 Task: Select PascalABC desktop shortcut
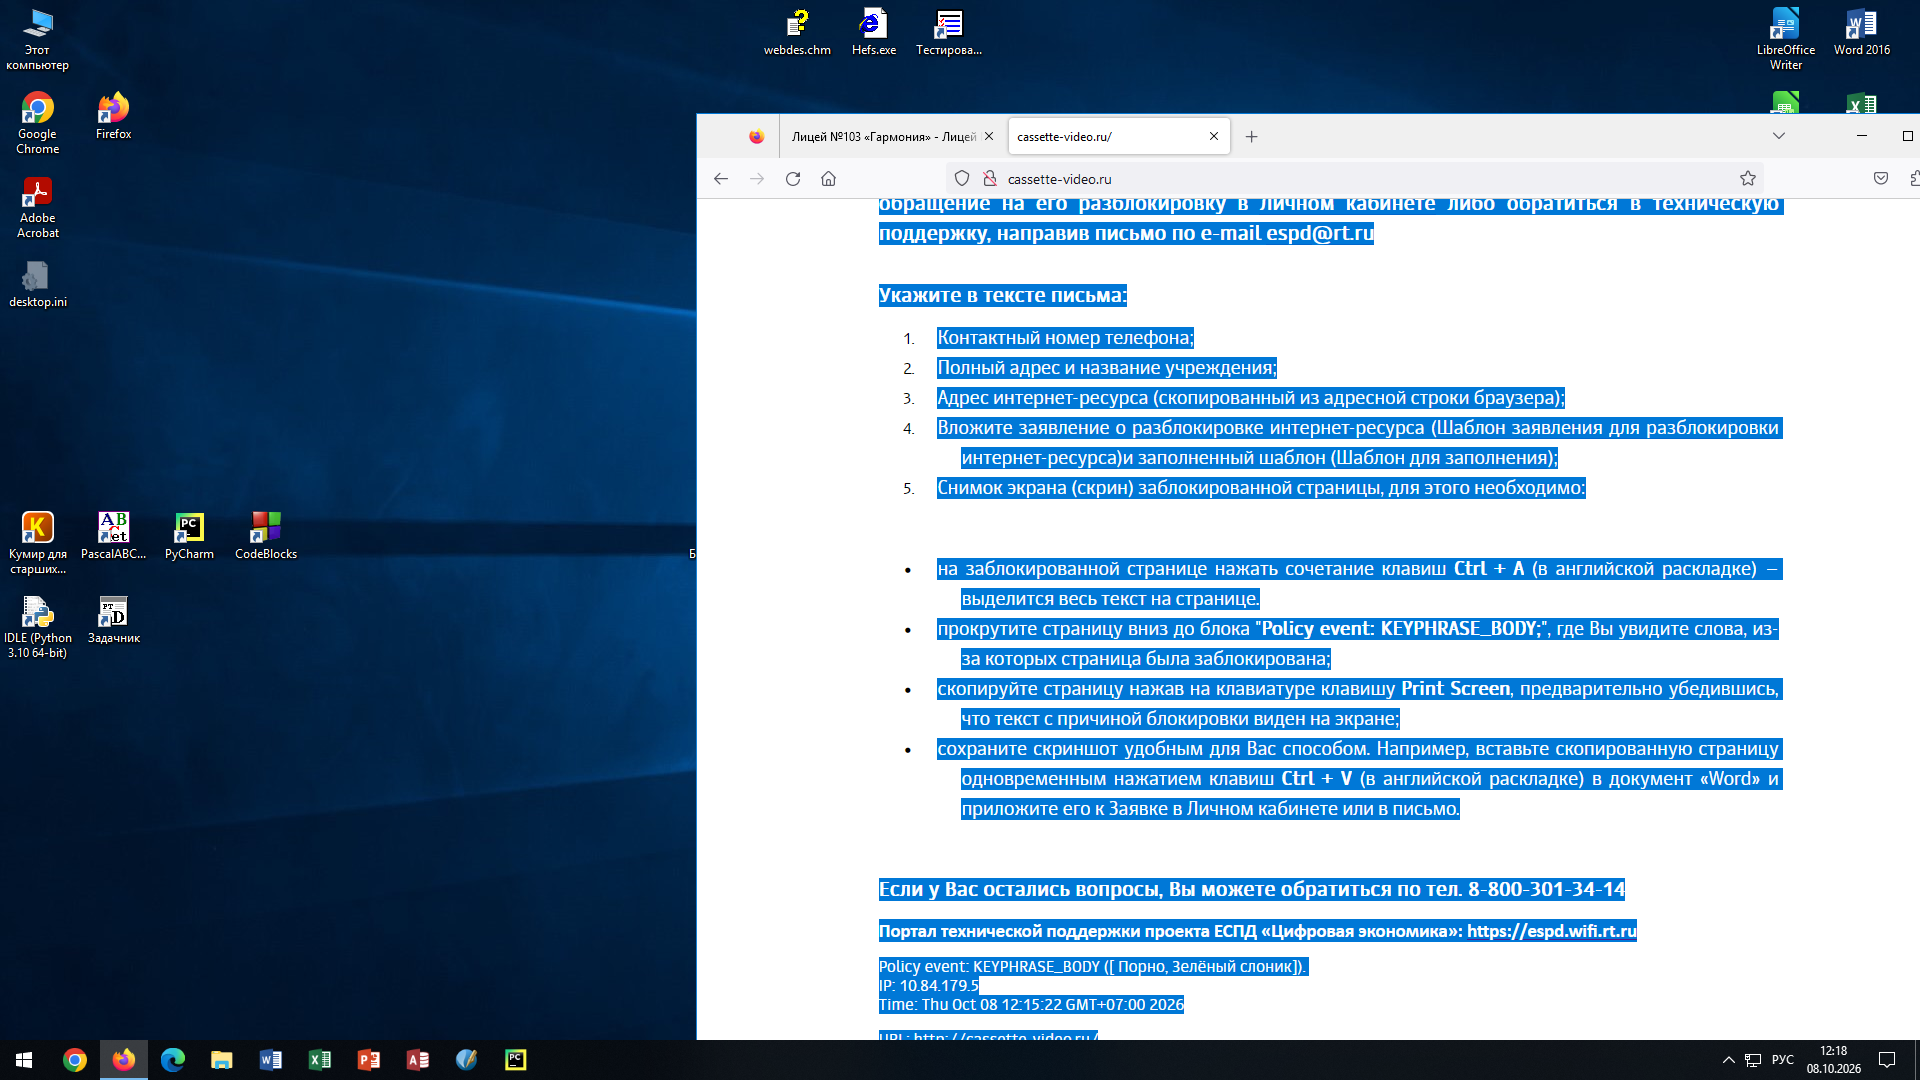[114, 536]
